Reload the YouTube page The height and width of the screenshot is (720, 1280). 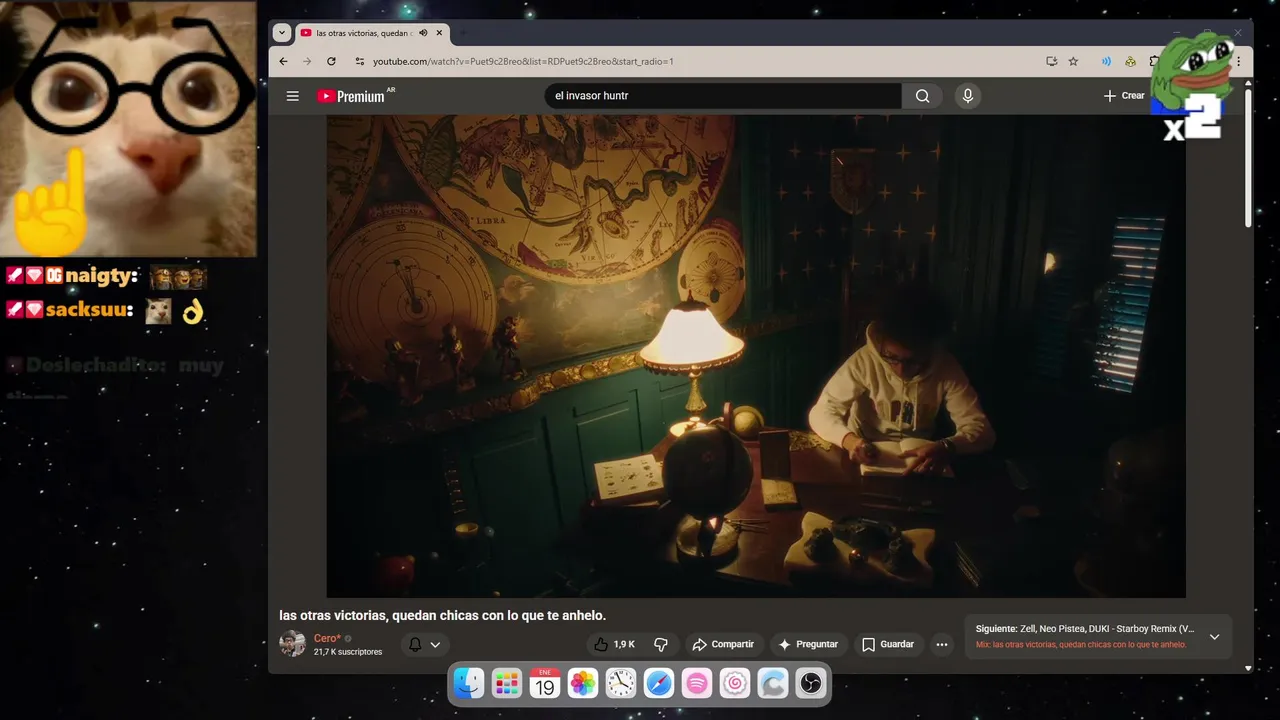coord(331,61)
